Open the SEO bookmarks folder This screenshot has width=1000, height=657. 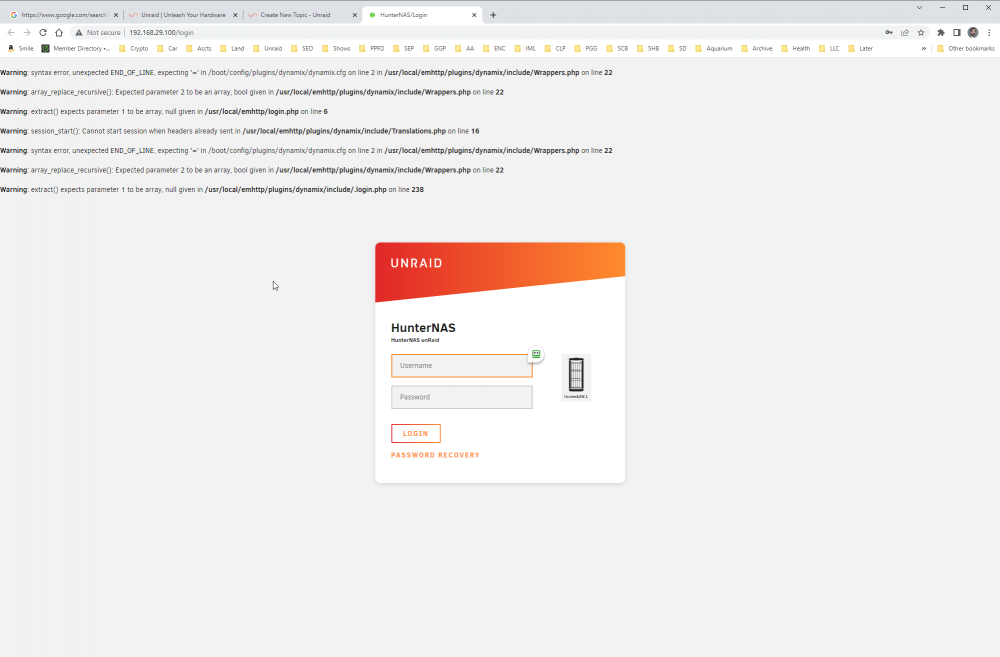click(302, 48)
